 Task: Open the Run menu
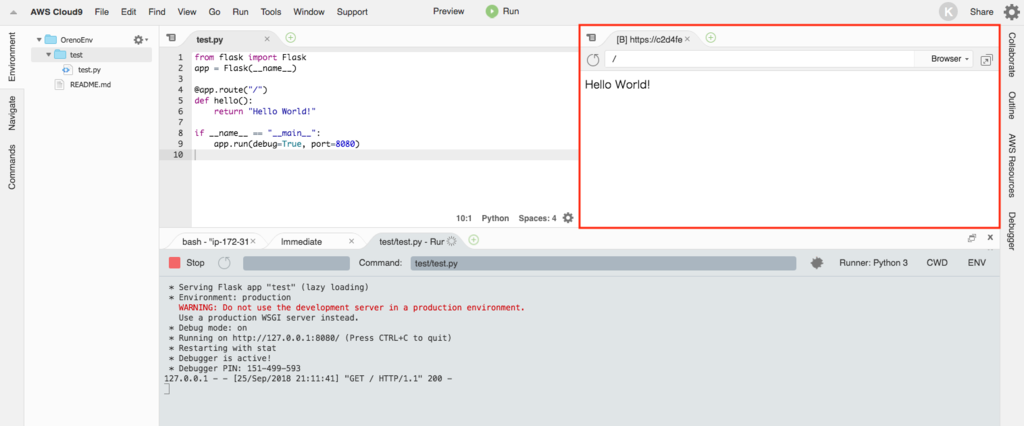tap(240, 12)
